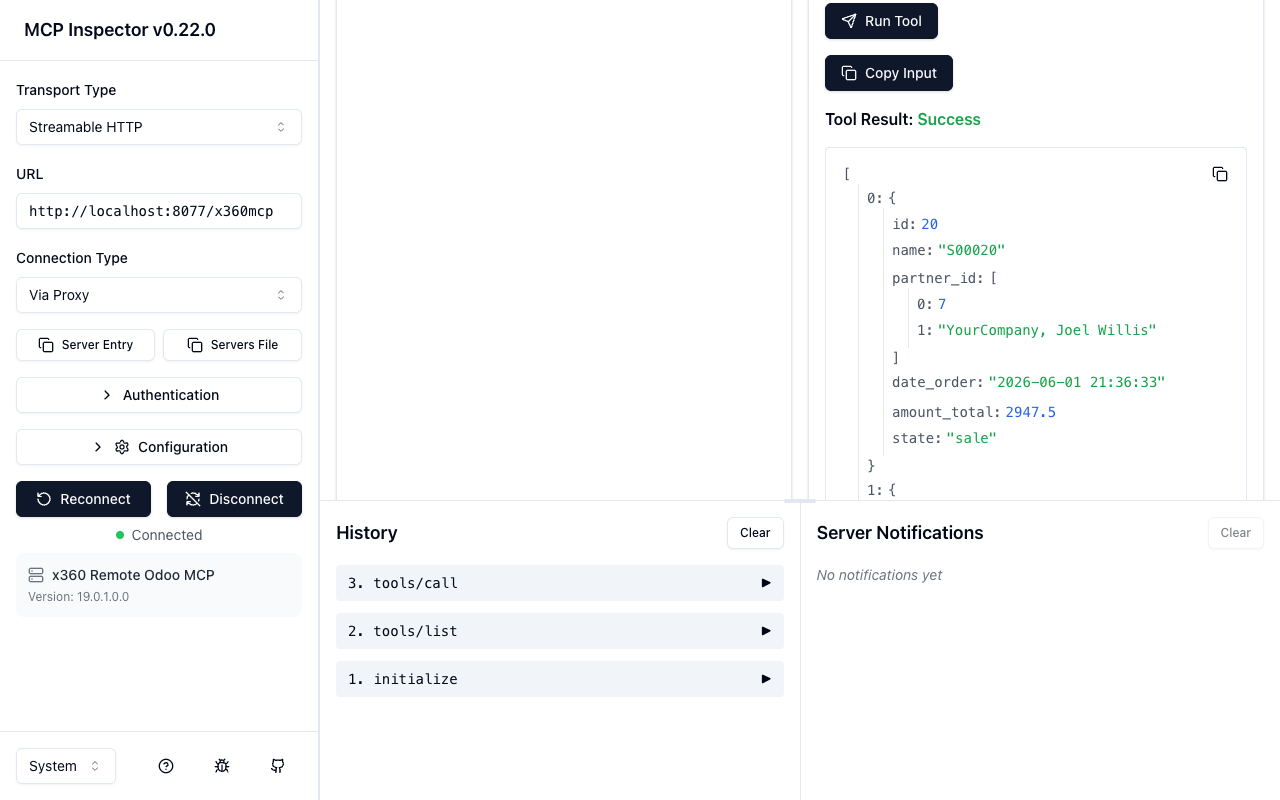The width and height of the screenshot is (1280, 800).
Task: Click the Reconnect button
Action: tap(83, 499)
